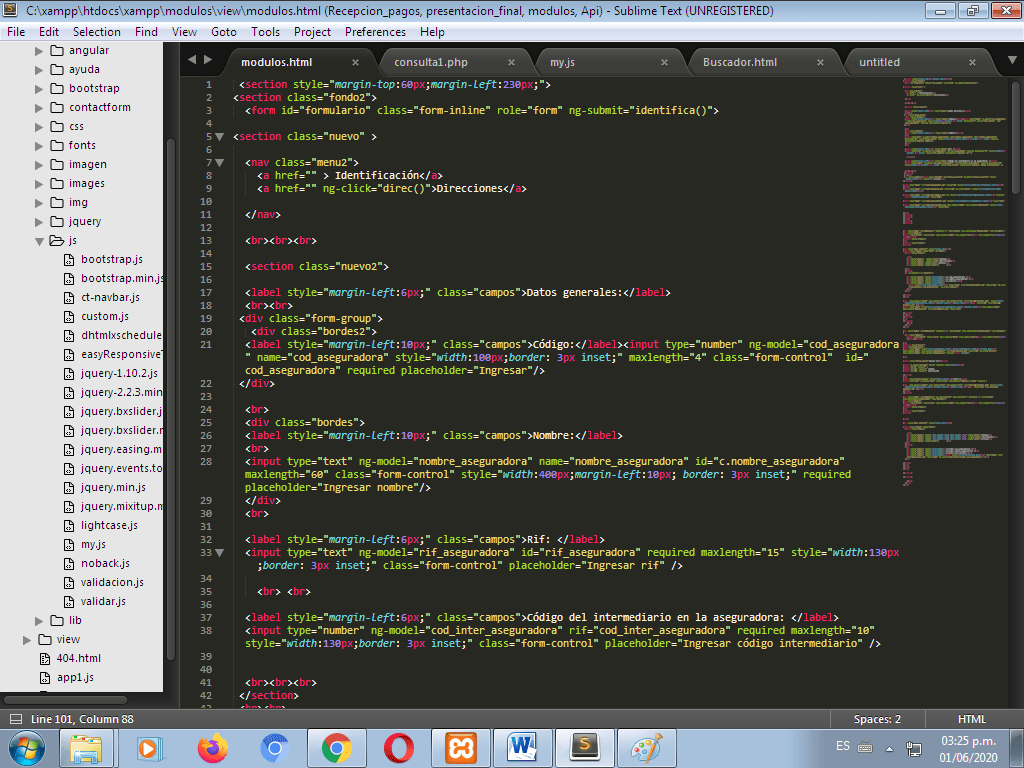Click the panel switcher icon in status bar
Image resolution: width=1024 pixels, height=768 pixels.
tap(15, 719)
